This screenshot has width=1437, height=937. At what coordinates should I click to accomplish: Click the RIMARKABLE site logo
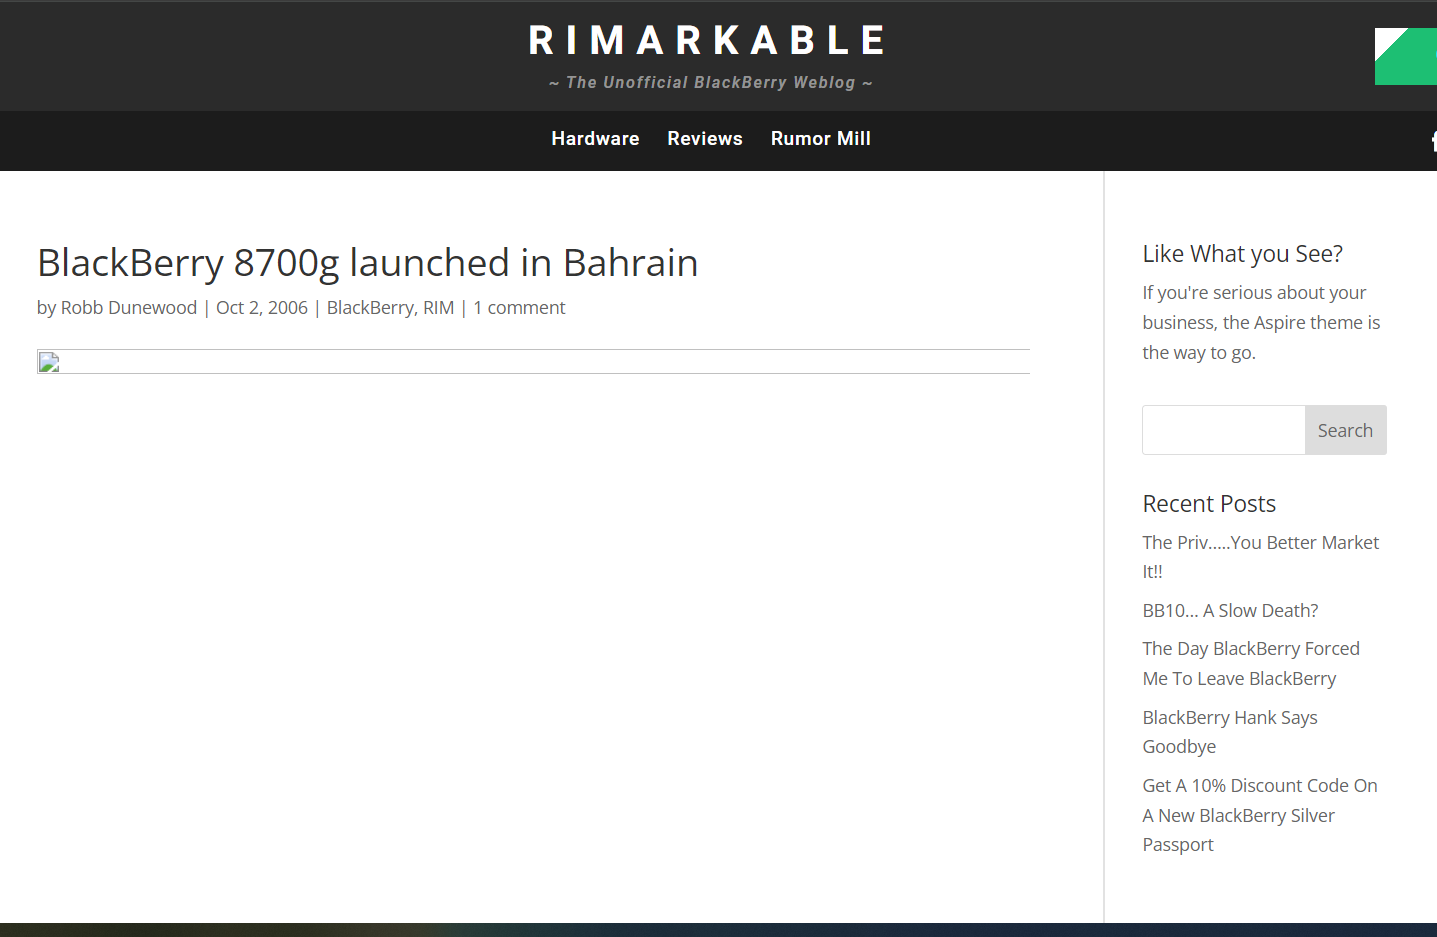[x=708, y=41]
